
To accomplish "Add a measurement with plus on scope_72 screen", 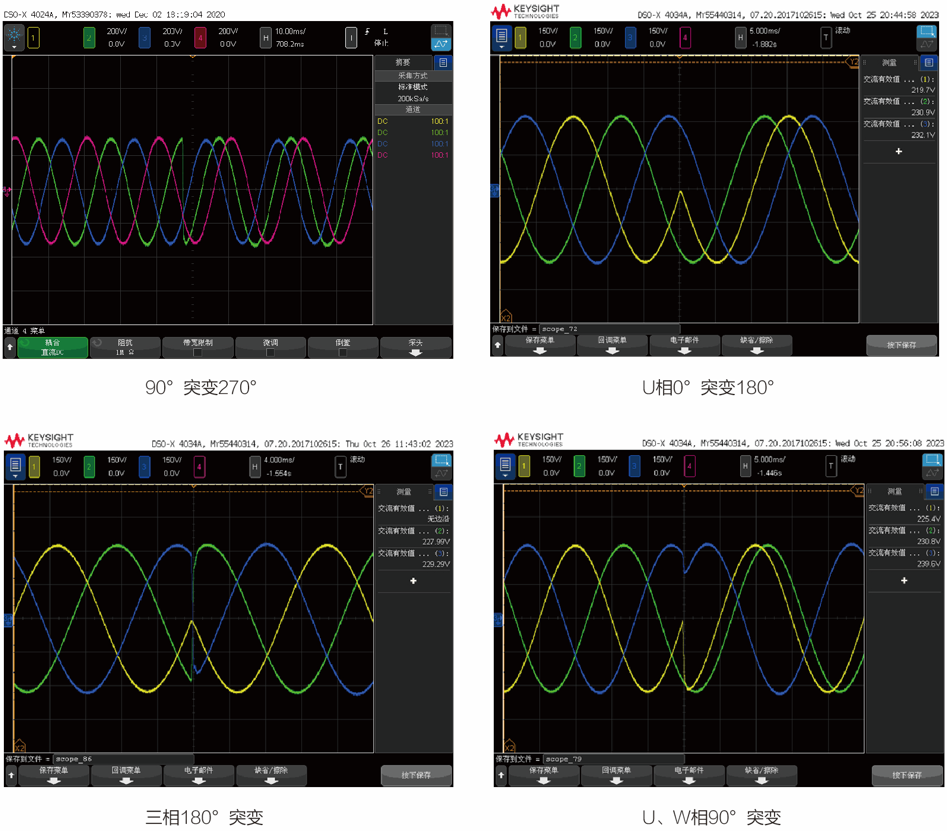I will [898, 152].
